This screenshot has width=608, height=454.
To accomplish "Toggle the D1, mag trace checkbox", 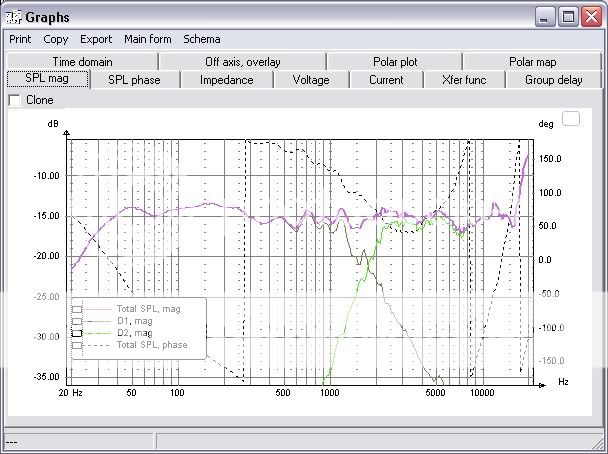I will (x=77, y=321).
